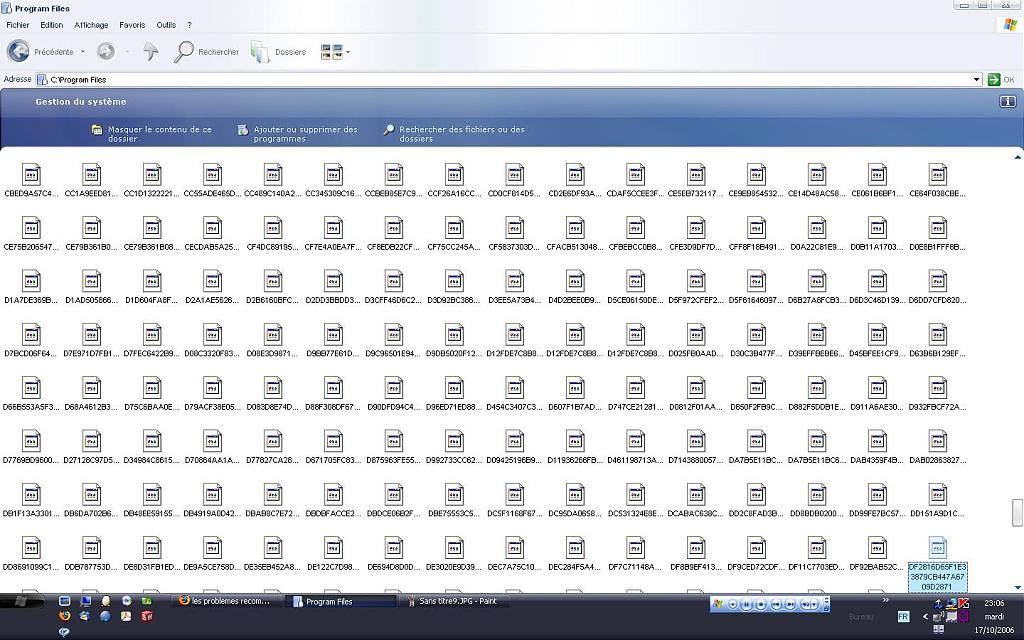
Task: Select file D7BCD06F64...
Action: (31, 341)
